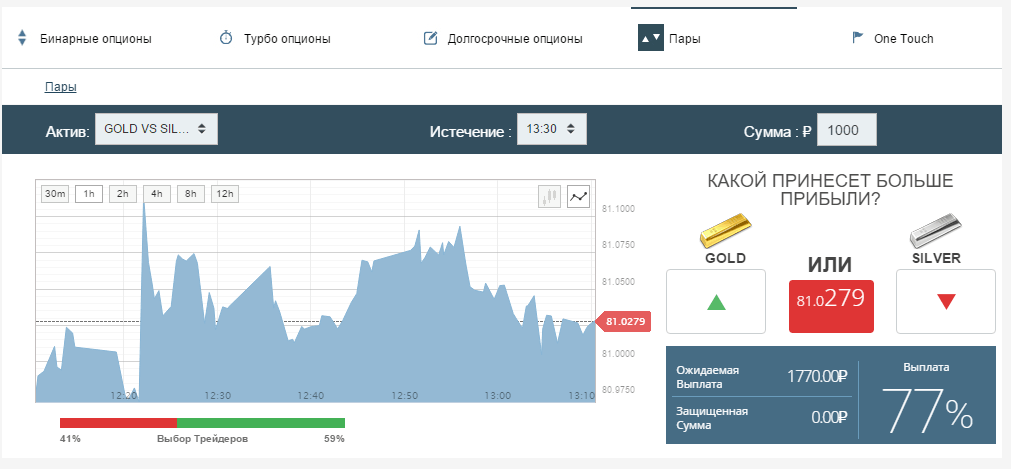This screenshot has height=469, width=1011.
Task: Click the Защищенная Сумма label
Action: click(x=712, y=418)
